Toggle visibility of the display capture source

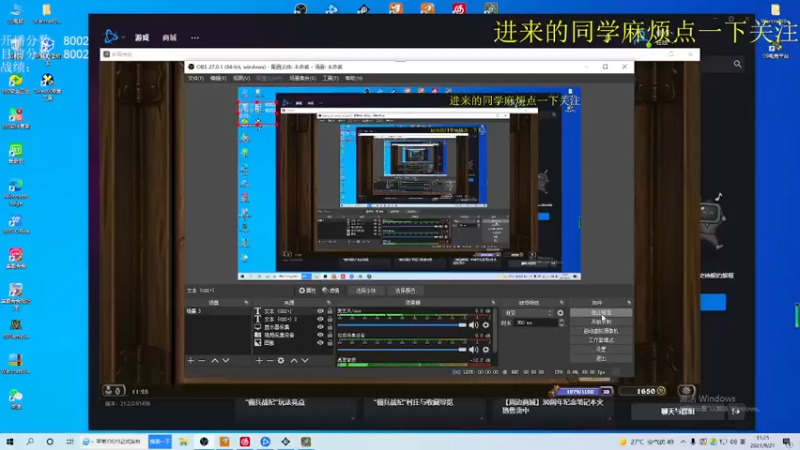320,327
